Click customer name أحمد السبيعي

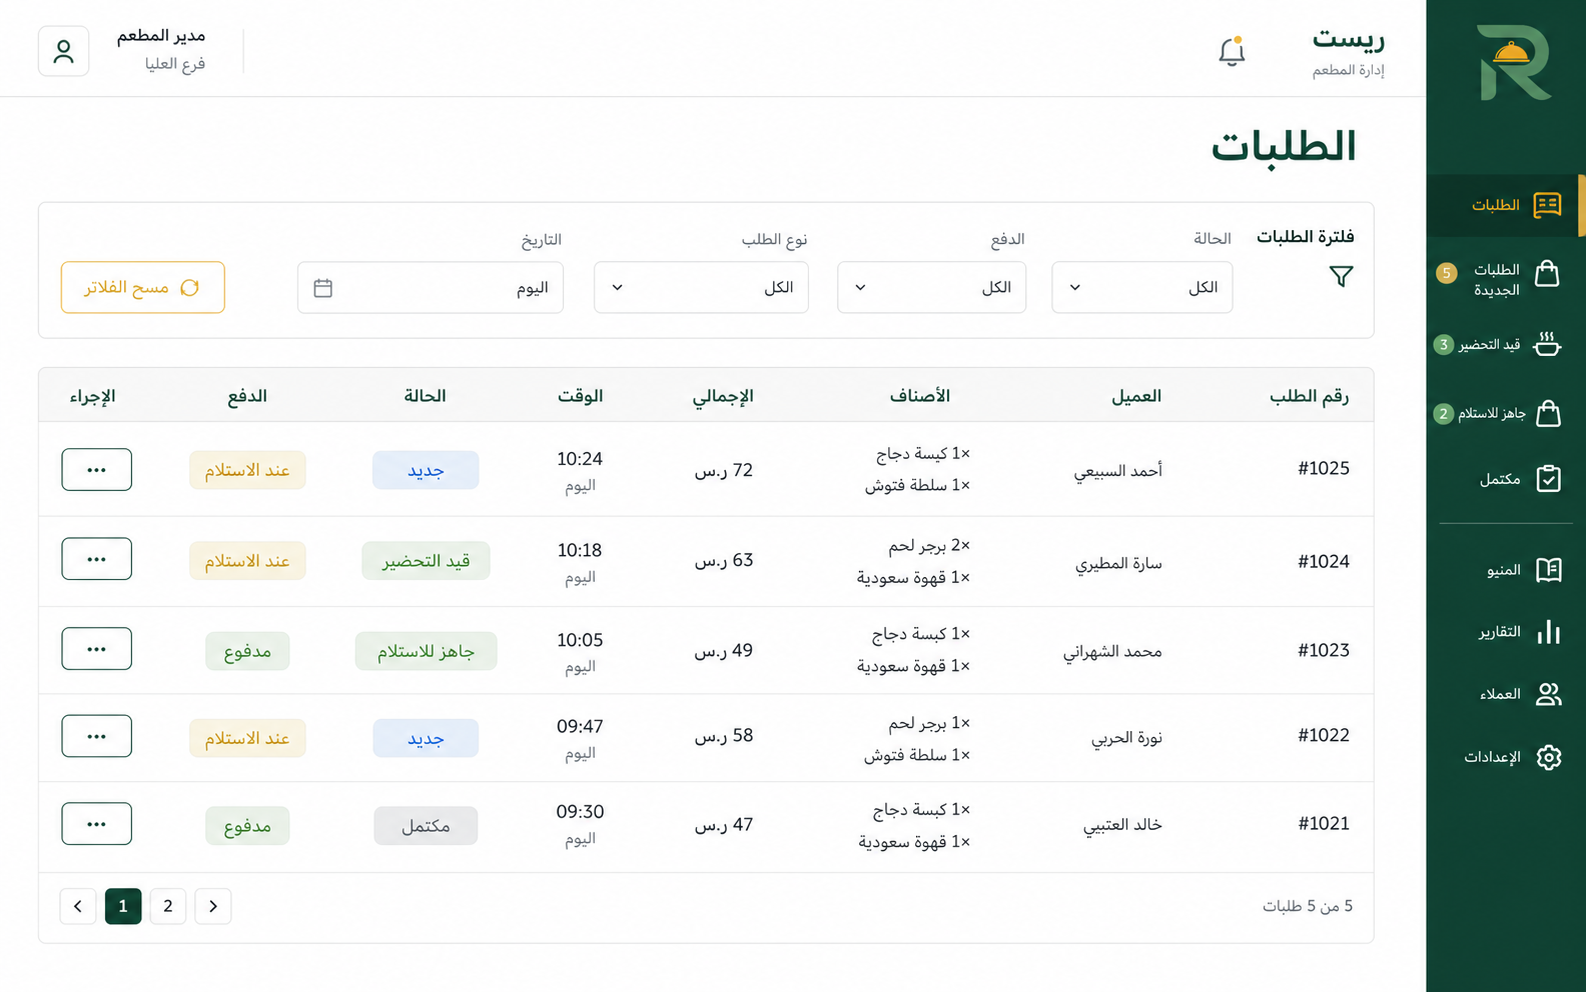pyautogui.click(x=1118, y=471)
